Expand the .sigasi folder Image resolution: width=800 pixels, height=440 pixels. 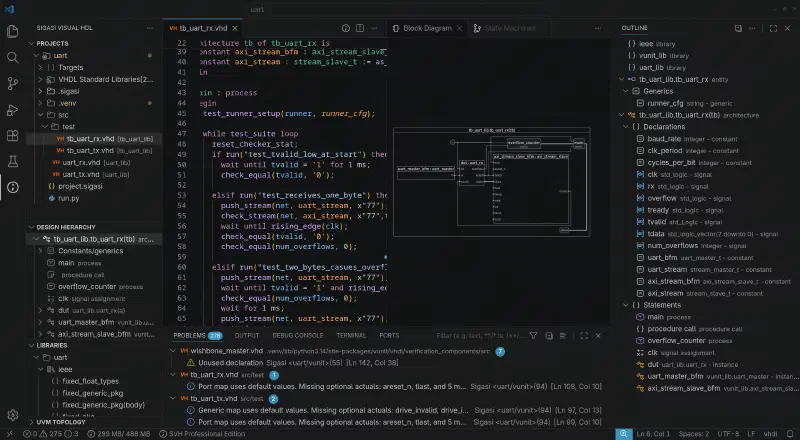[x=40, y=91]
